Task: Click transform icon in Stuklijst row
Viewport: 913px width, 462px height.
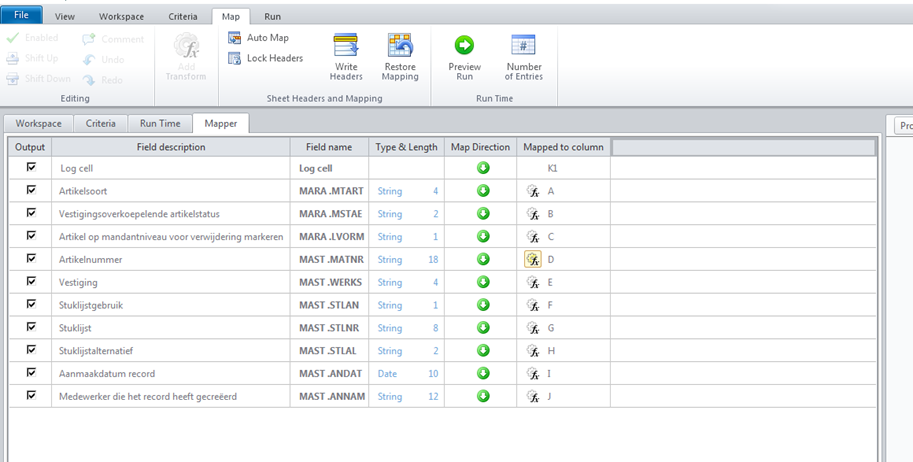Action: point(533,328)
